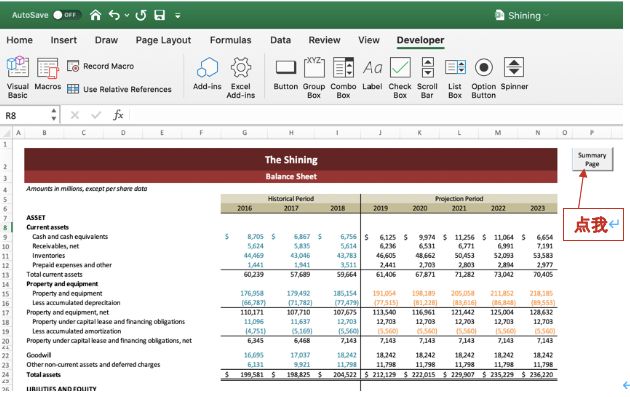
Task: Insert a Scroll Bar control
Action: click(428, 77)
